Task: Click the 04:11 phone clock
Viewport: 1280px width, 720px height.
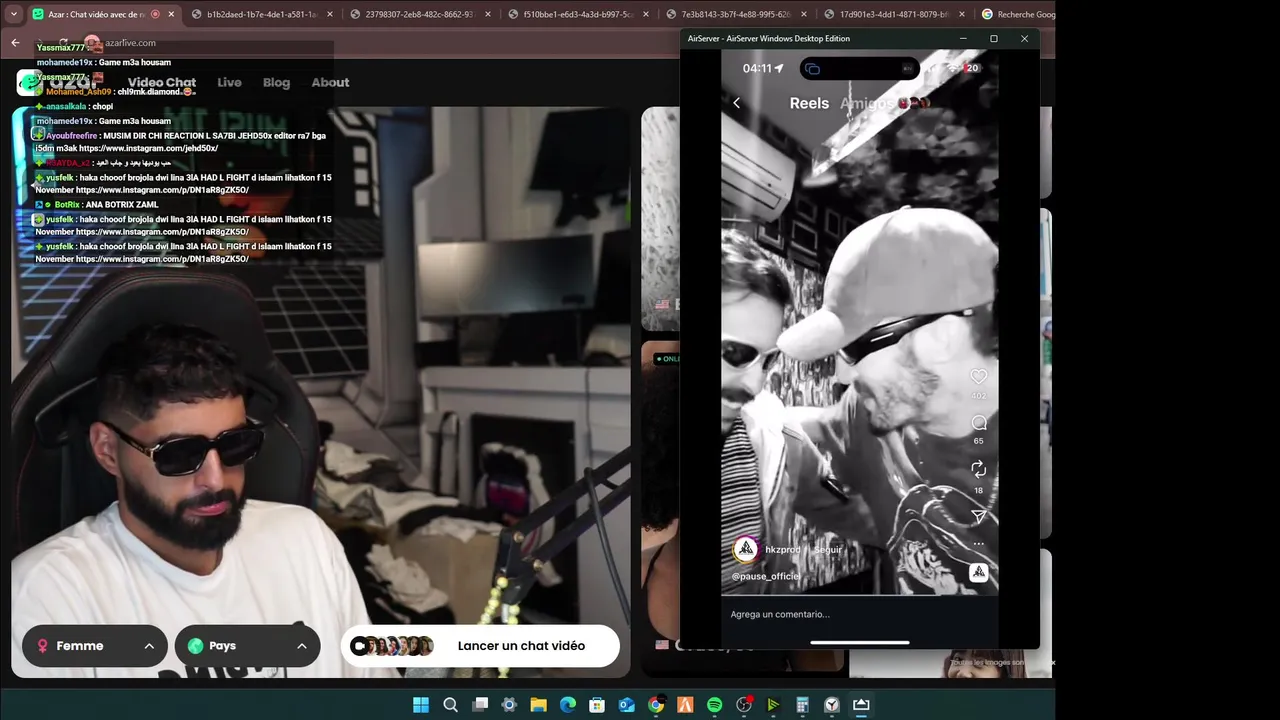Action: [757, 68]
